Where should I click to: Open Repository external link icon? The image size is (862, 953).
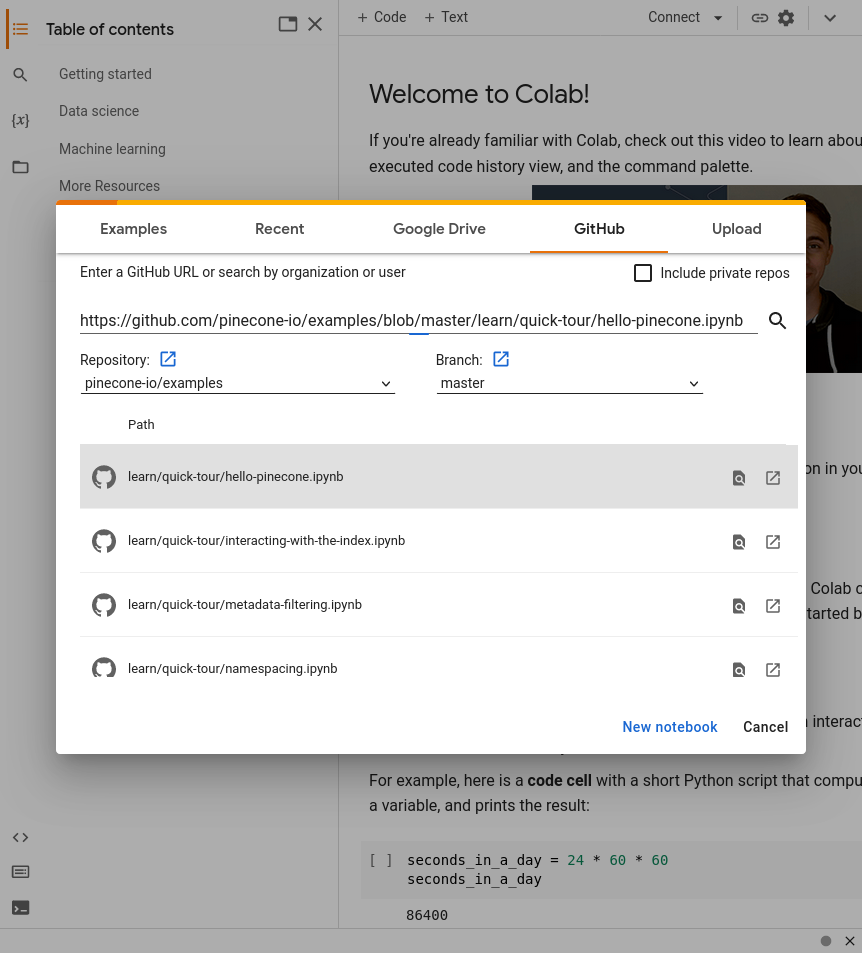coord(168,359)
